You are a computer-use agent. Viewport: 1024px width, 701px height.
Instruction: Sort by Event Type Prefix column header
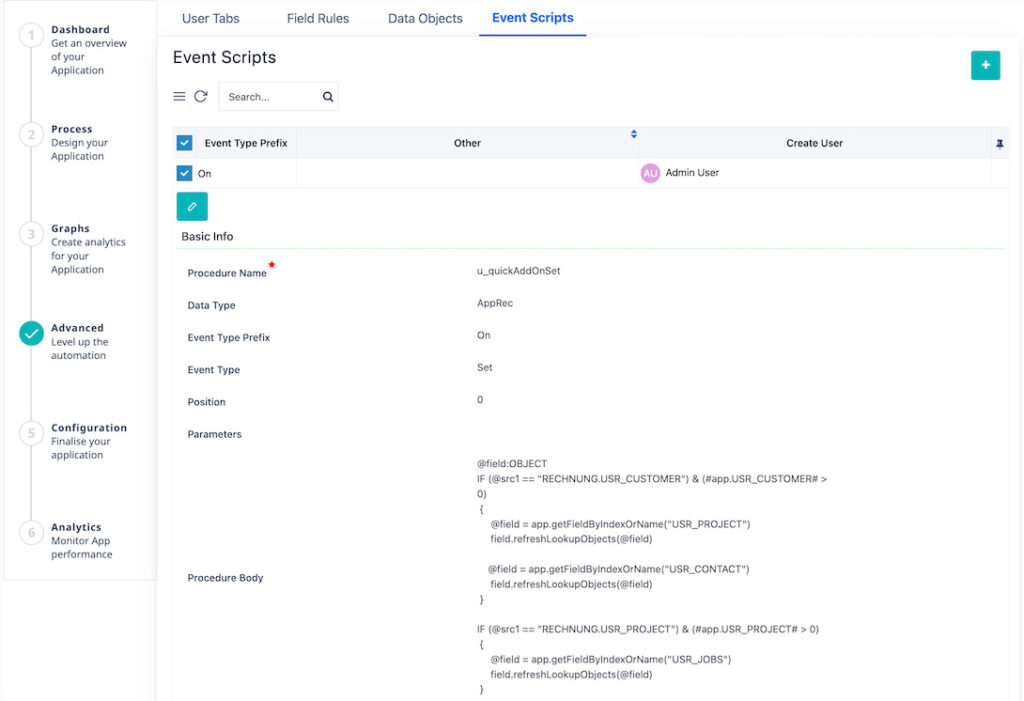pos(246,143)
